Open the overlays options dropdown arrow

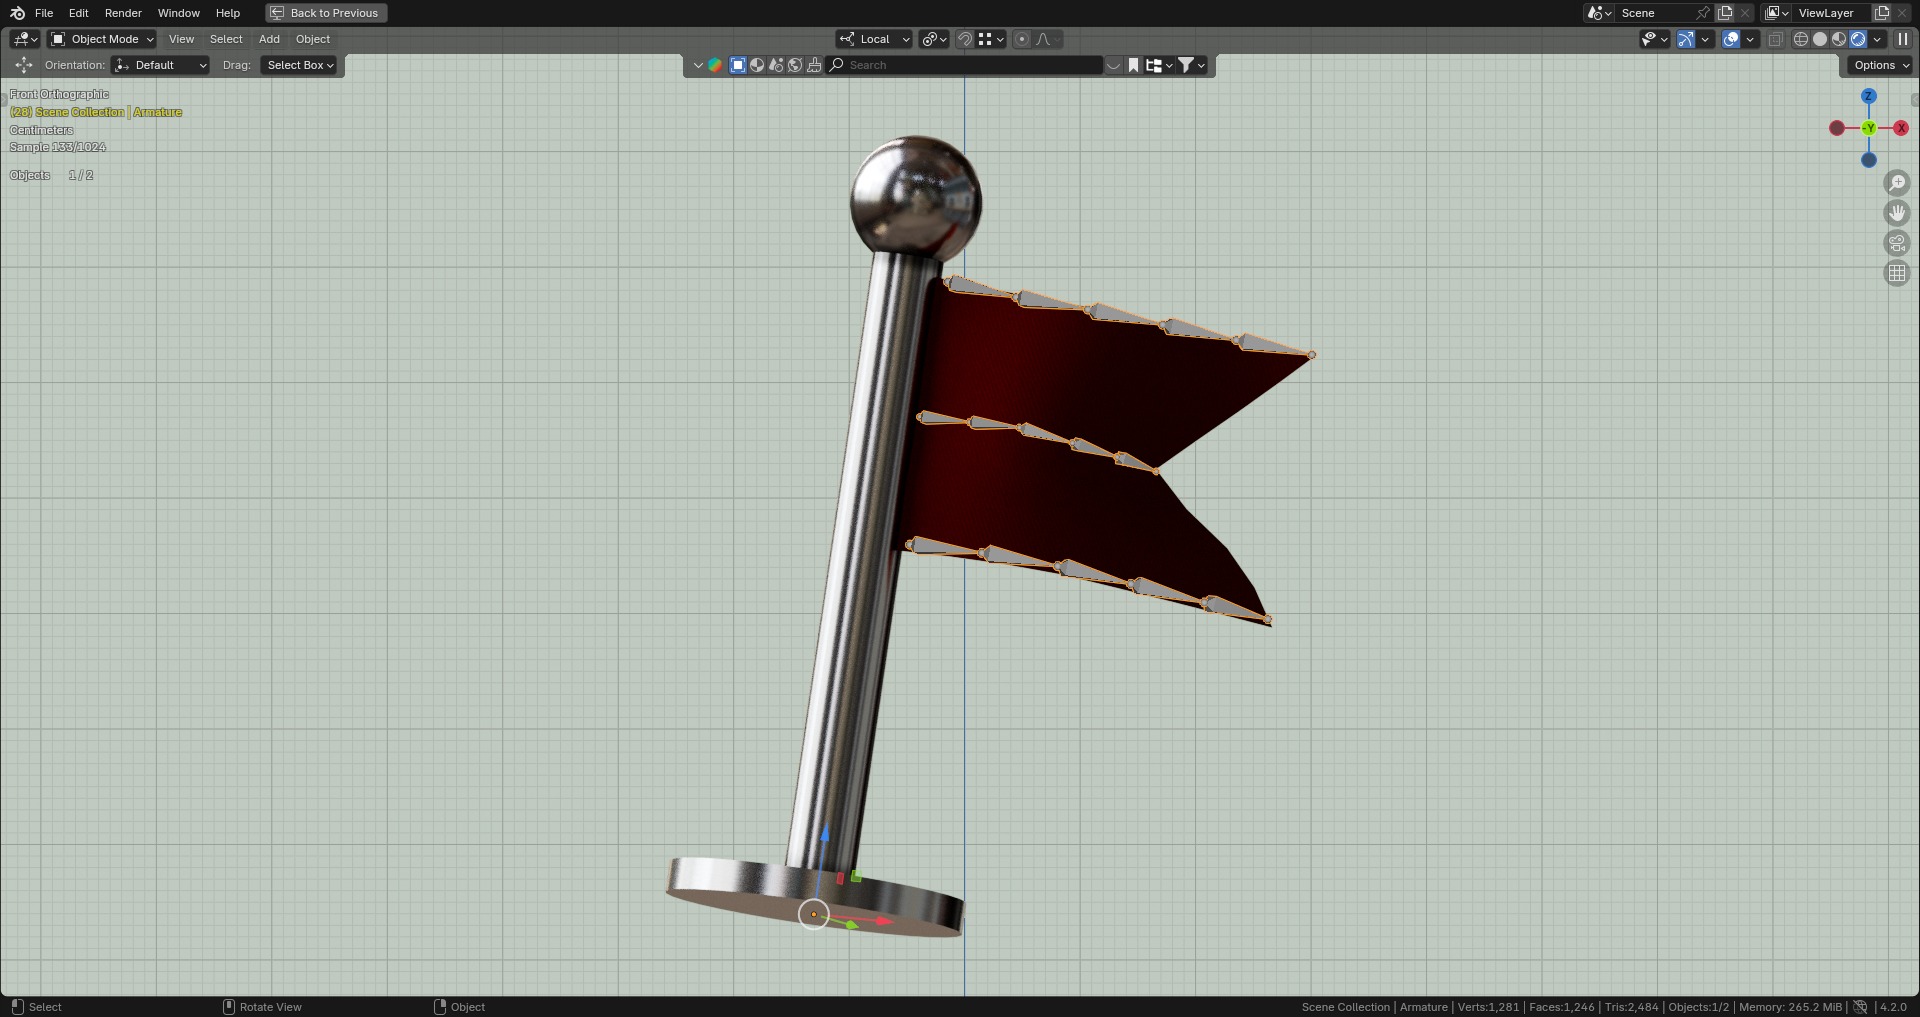1750,39
